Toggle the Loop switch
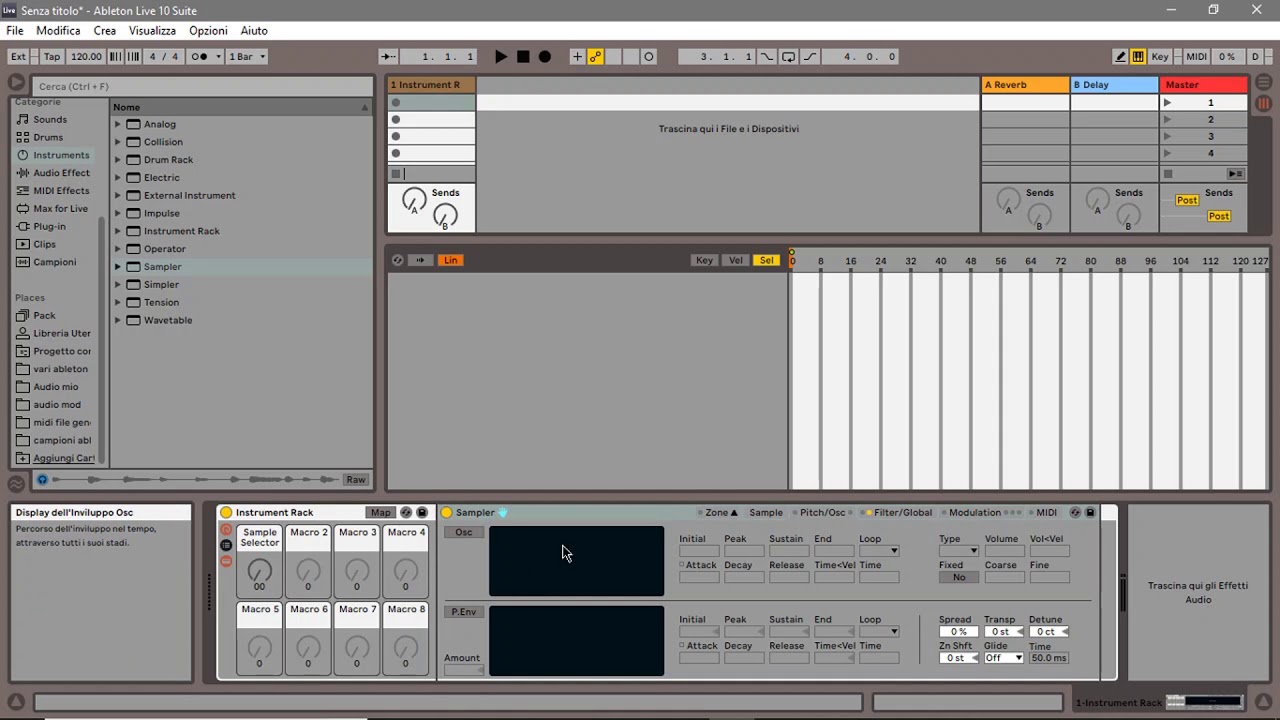Image resolution: width=1280 pixels, height=720 pixels. pos(789,57)
